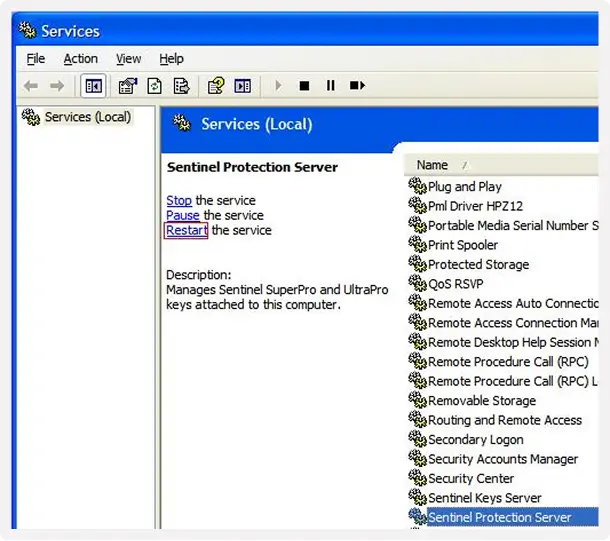
Task: Click the Stop Service square button
Action: [304, 86]
